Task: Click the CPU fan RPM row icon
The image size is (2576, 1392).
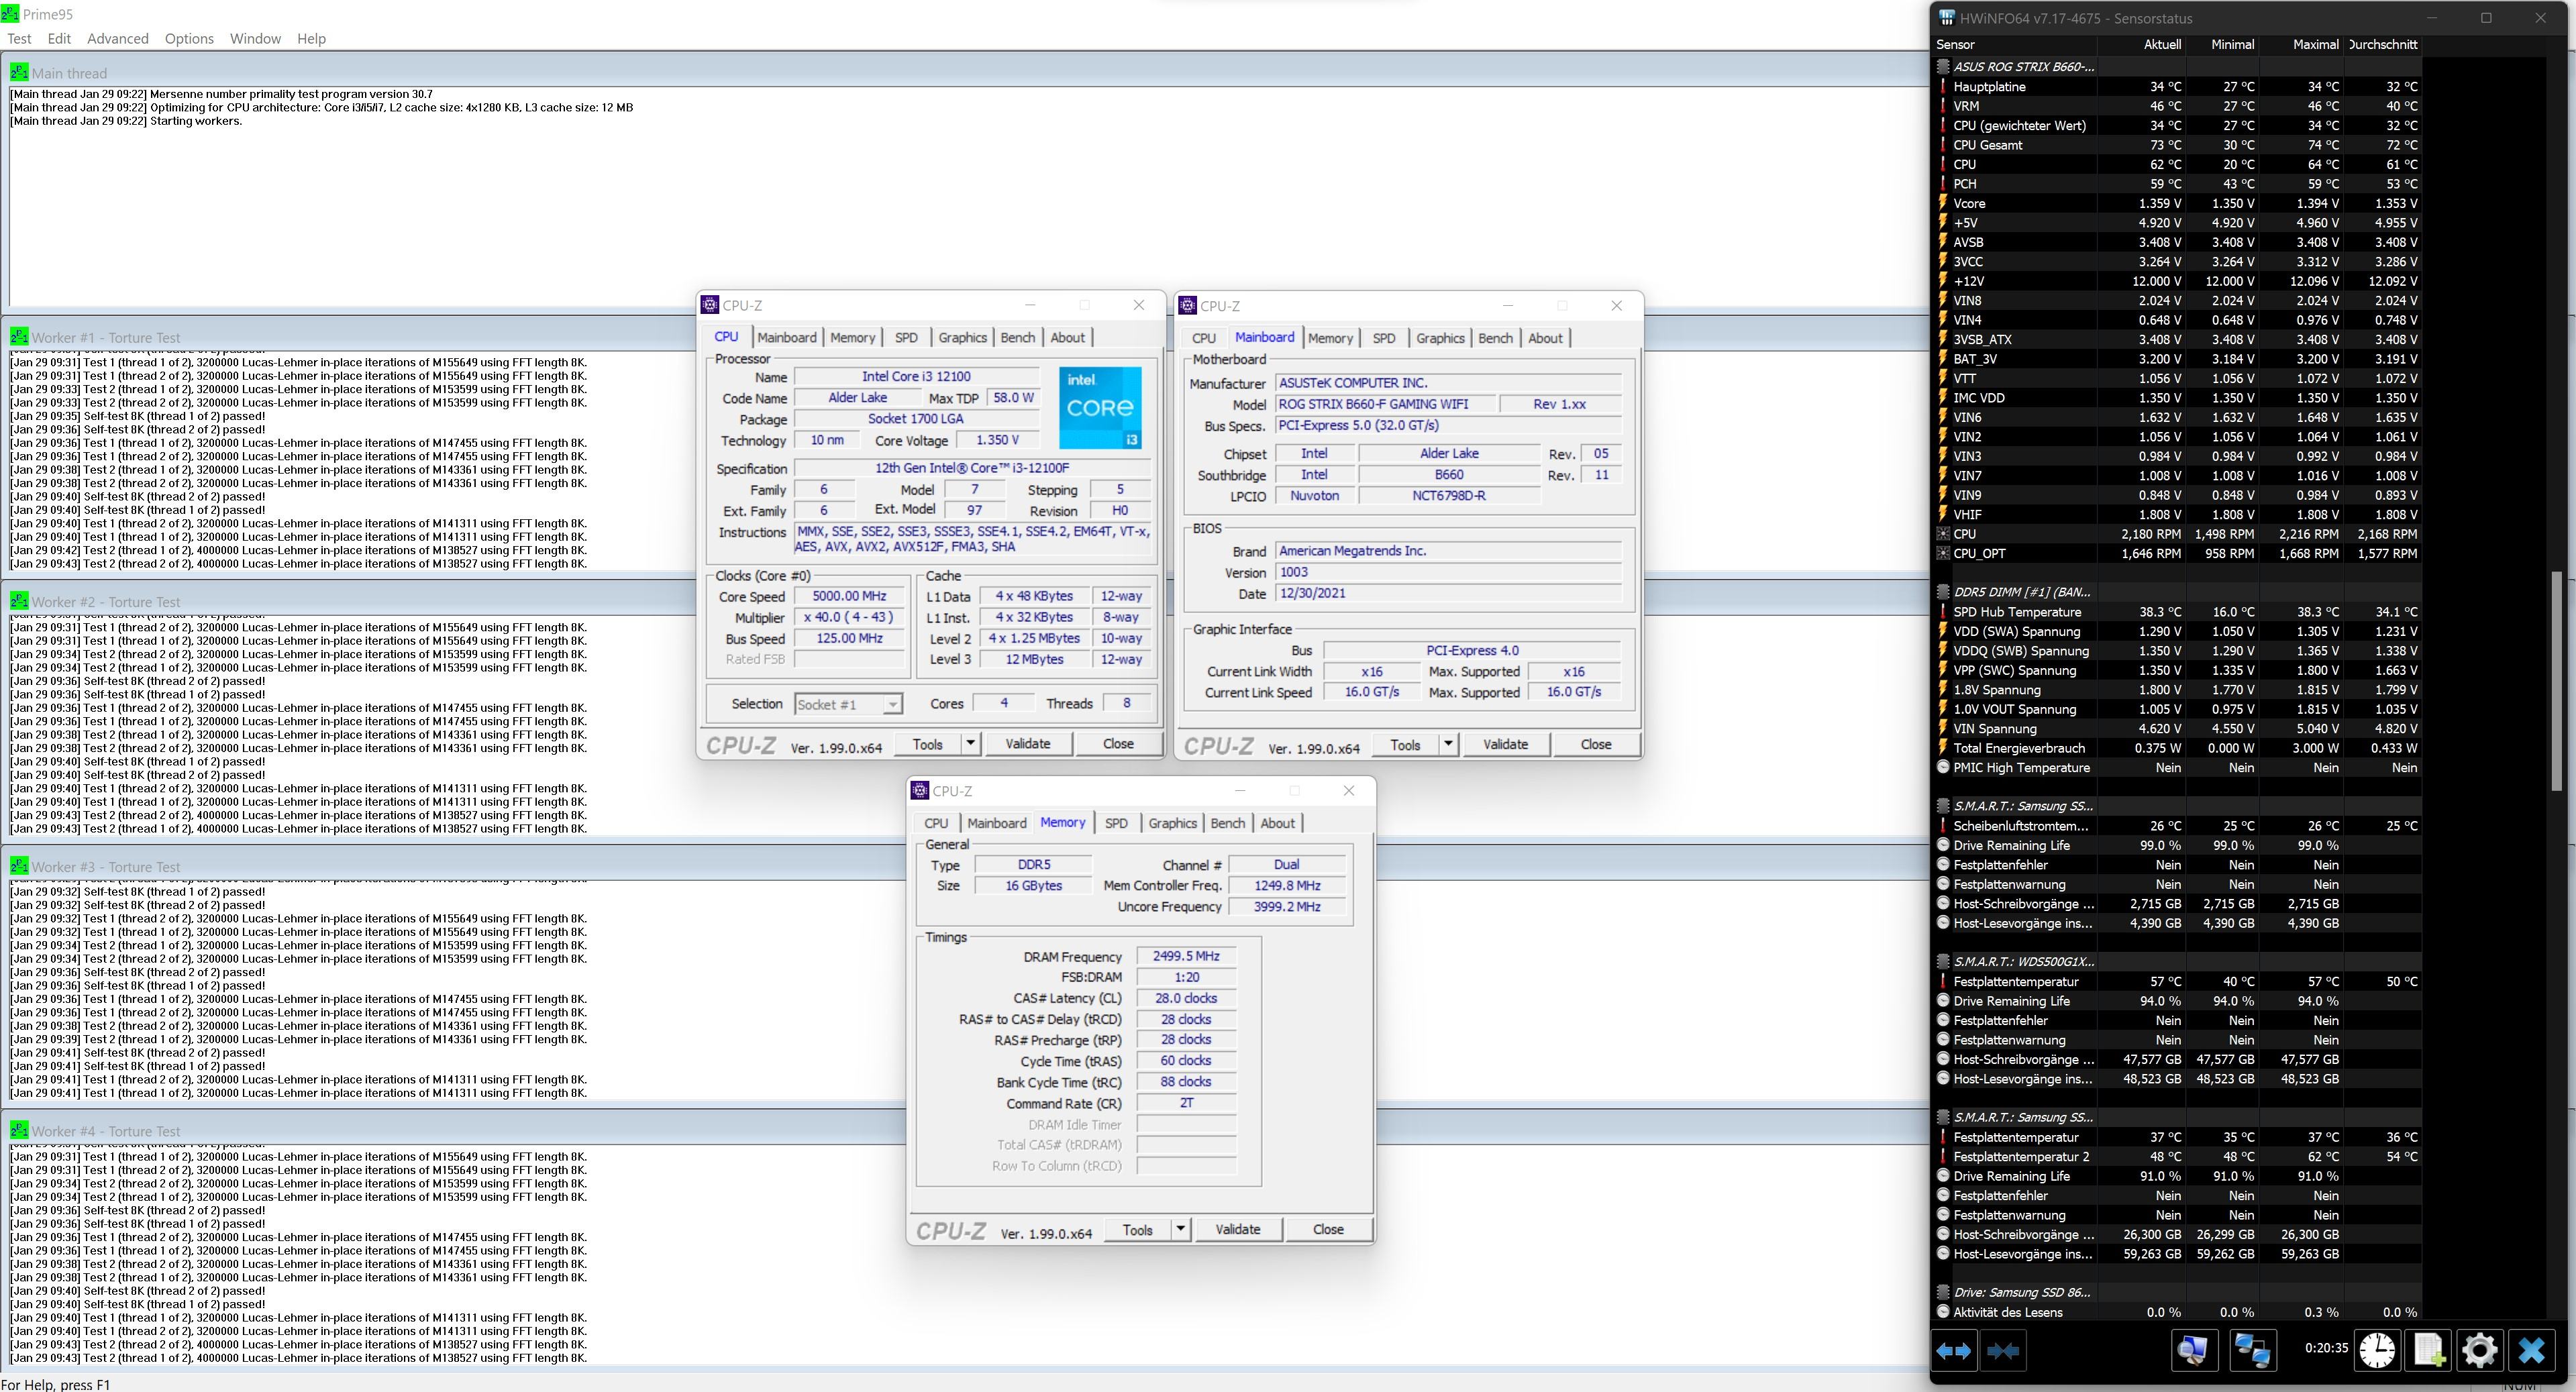Action: click(1943, 534)
